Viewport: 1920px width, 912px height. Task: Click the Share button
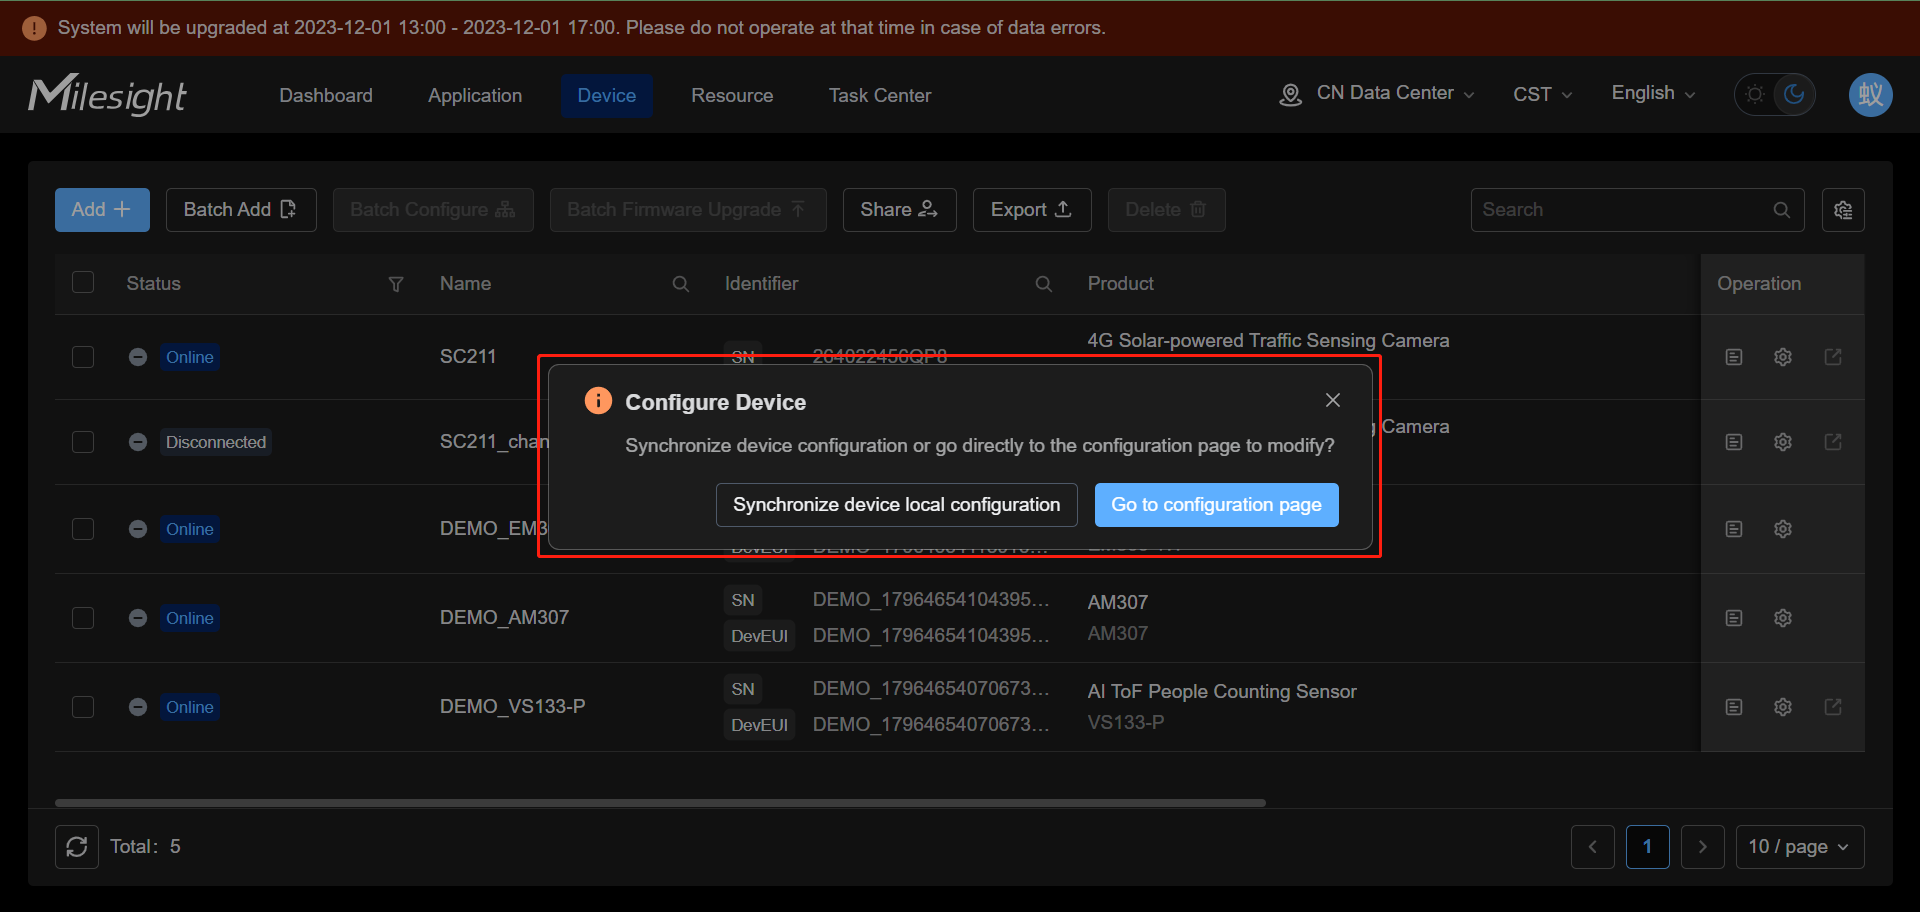pyautogui.click(x=900, y=210)
